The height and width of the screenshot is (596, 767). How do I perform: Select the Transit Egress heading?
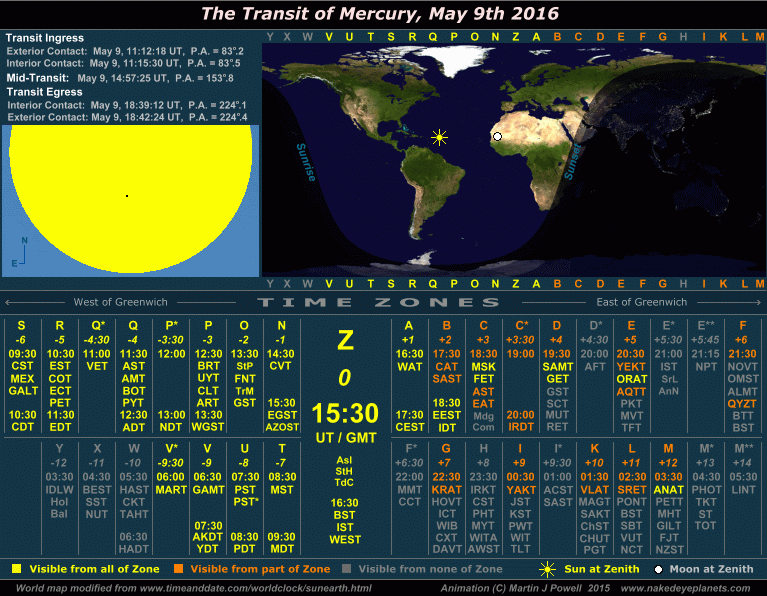point(44,91)
